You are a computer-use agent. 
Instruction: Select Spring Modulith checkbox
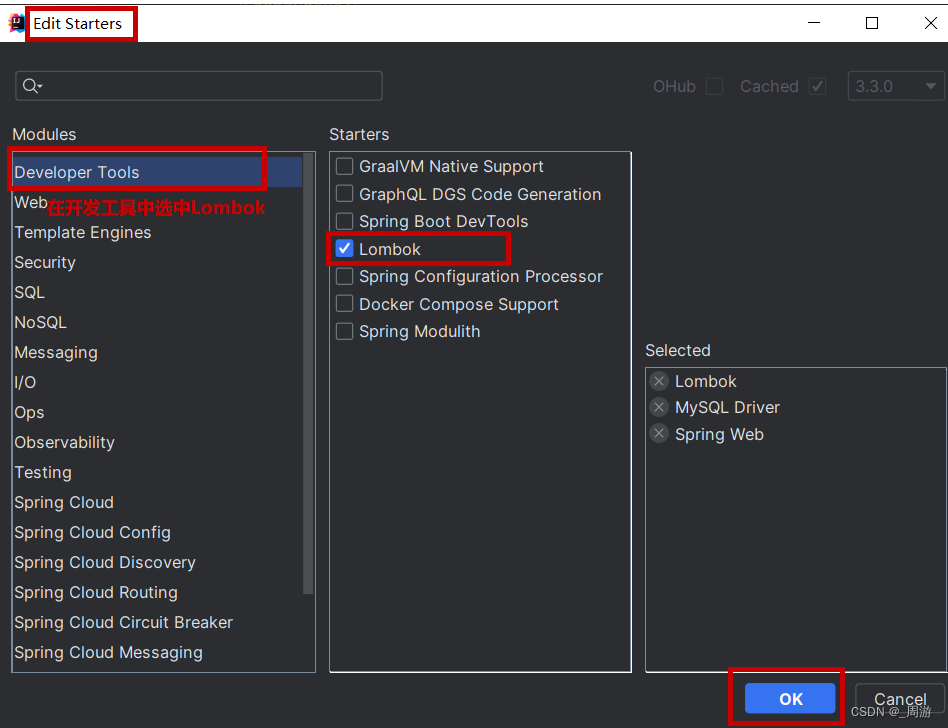pos(344,331)
